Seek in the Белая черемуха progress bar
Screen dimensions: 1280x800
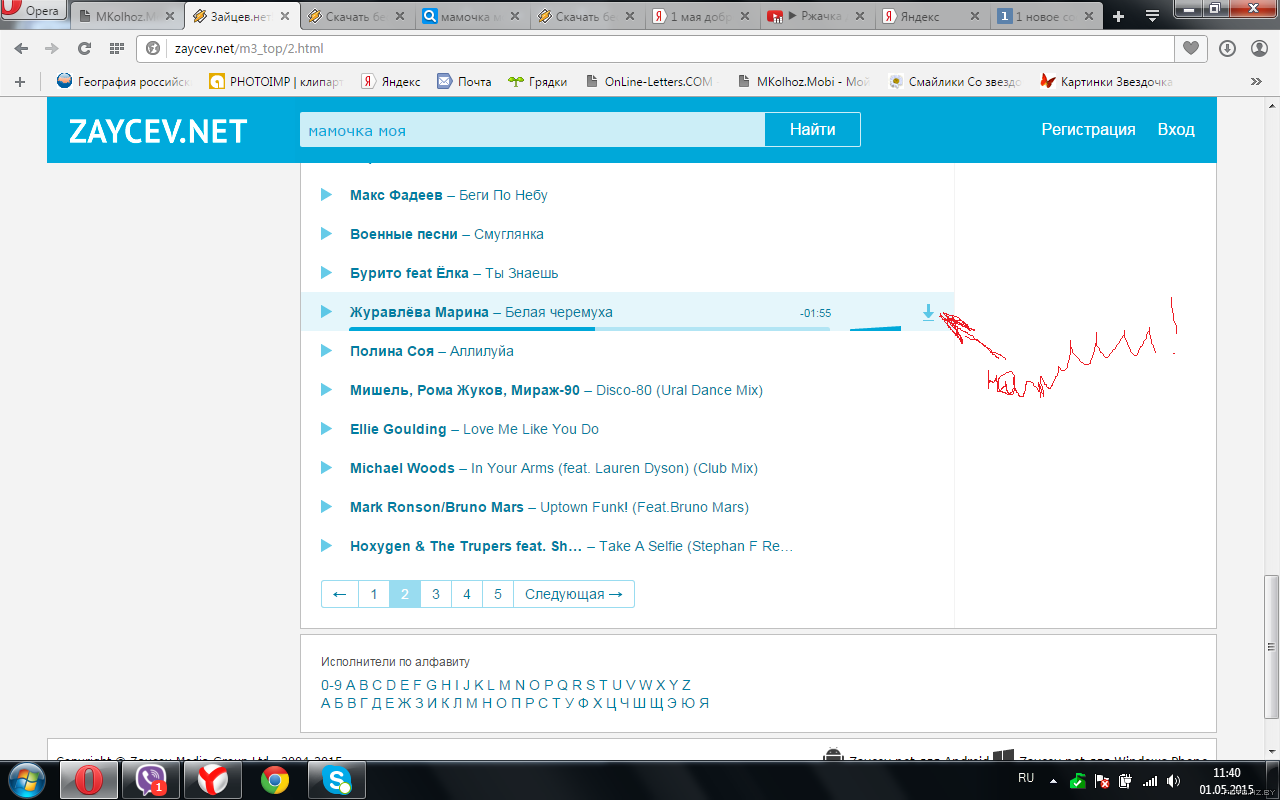(589, 328)
